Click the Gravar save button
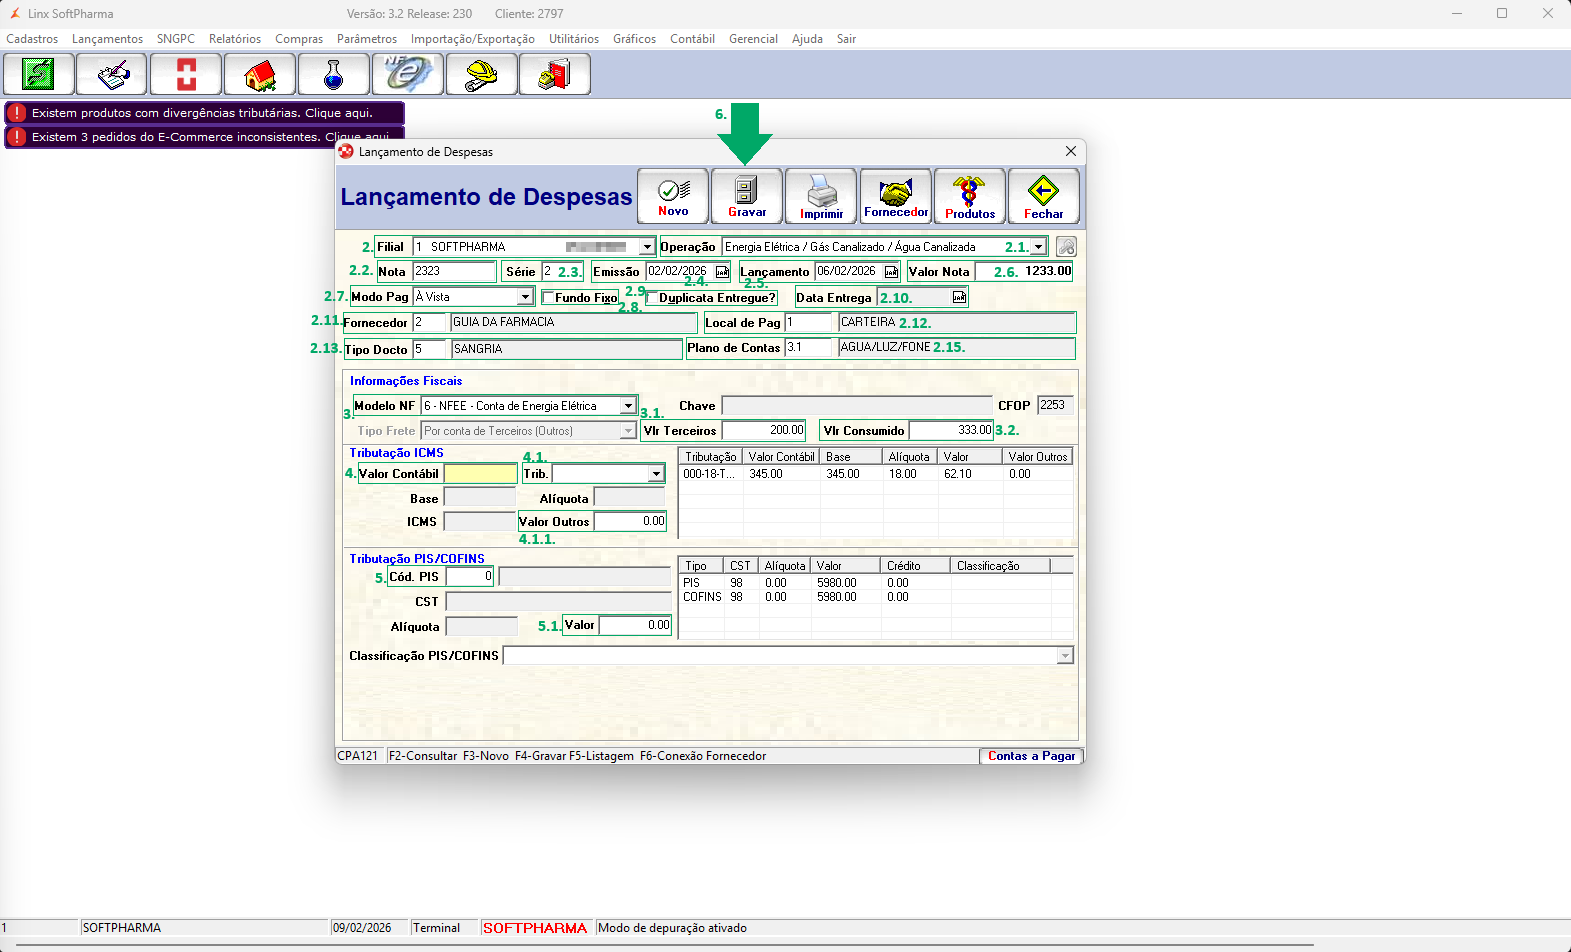This screenshot has height=952, width=1571. (747, 196)
